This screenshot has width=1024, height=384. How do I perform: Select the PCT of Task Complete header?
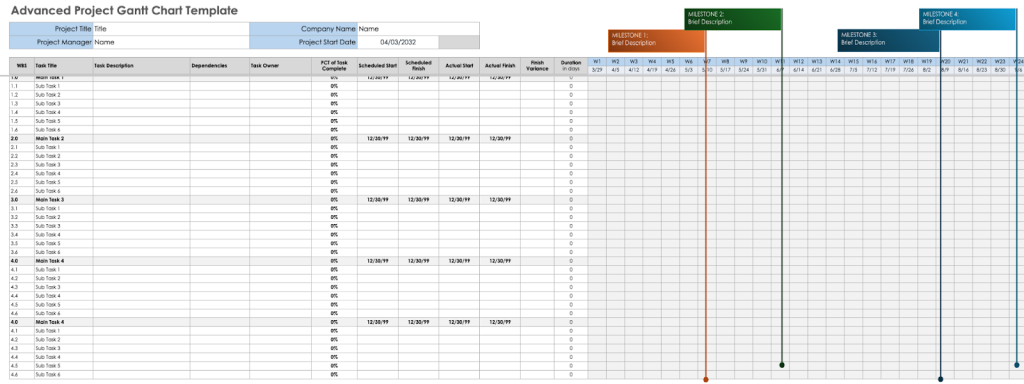[334, 66]
